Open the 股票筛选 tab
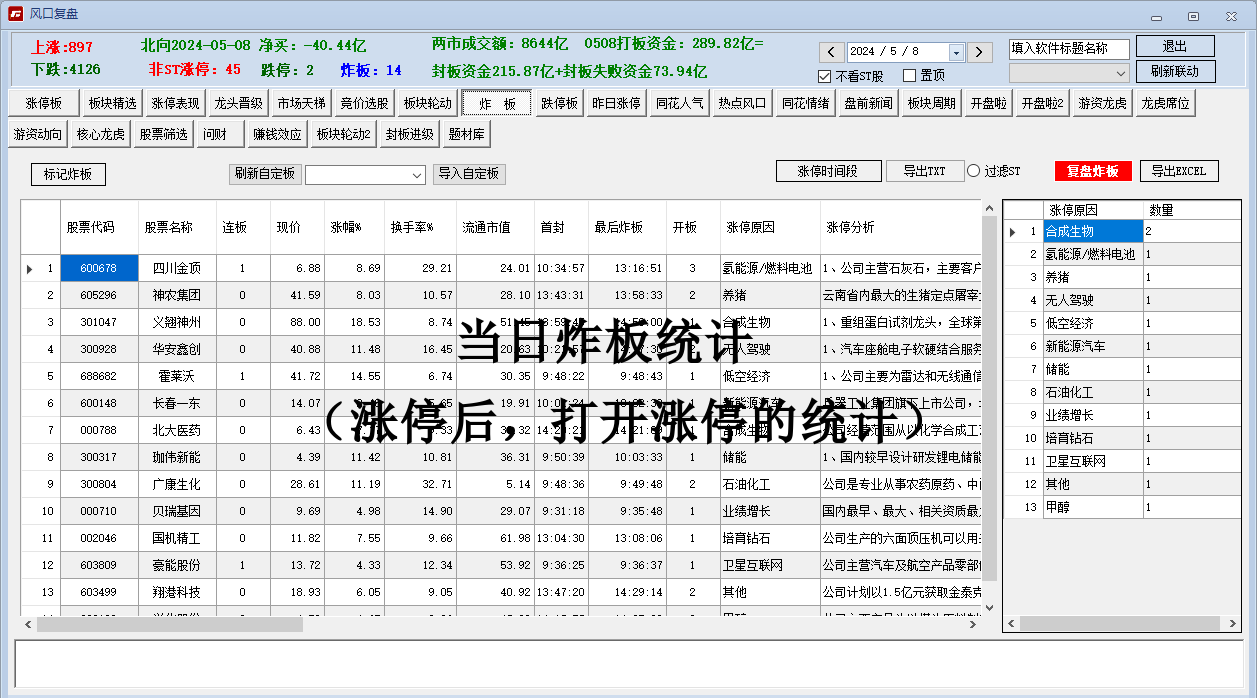 pos(164,134)
